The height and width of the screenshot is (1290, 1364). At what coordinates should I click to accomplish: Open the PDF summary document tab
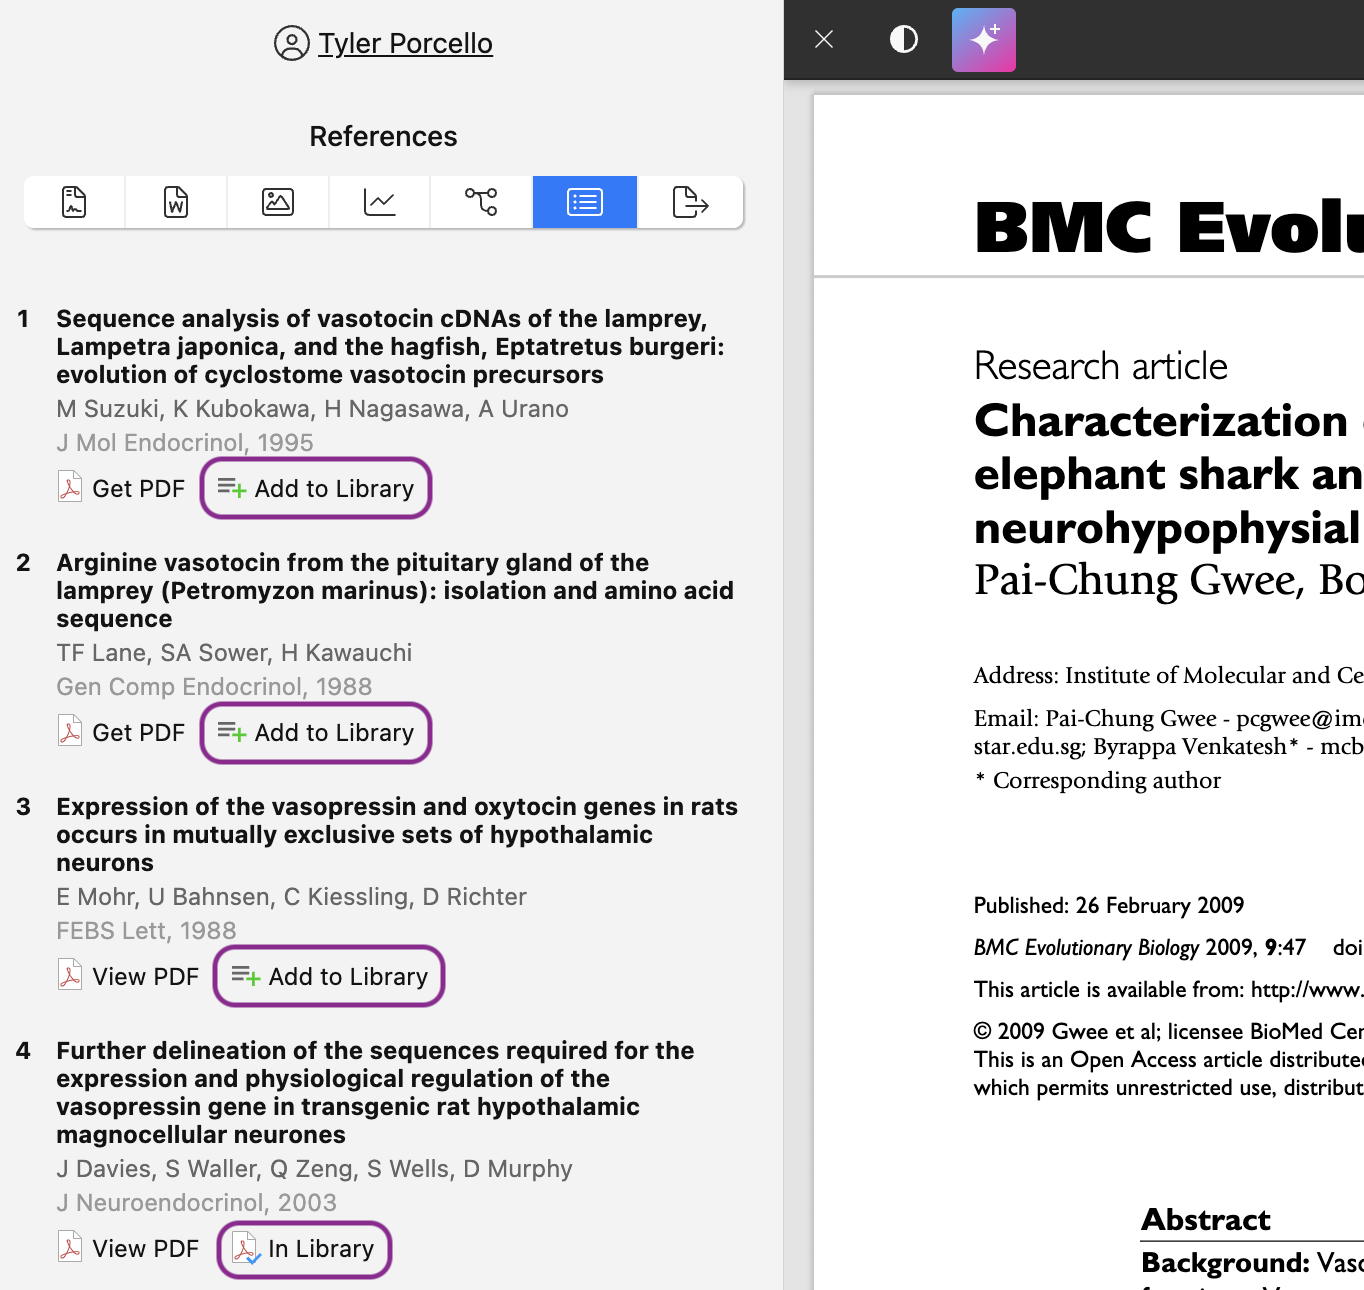tap(74, 202)
